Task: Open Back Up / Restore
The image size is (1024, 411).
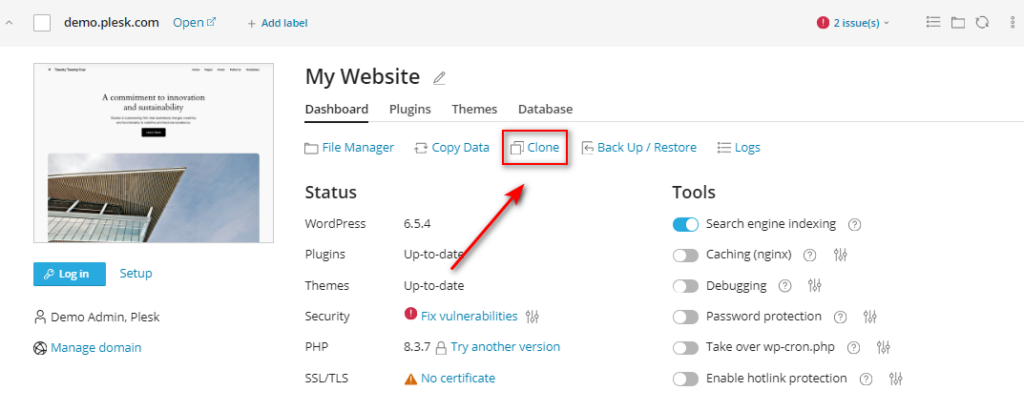Action: click(639, 148)
